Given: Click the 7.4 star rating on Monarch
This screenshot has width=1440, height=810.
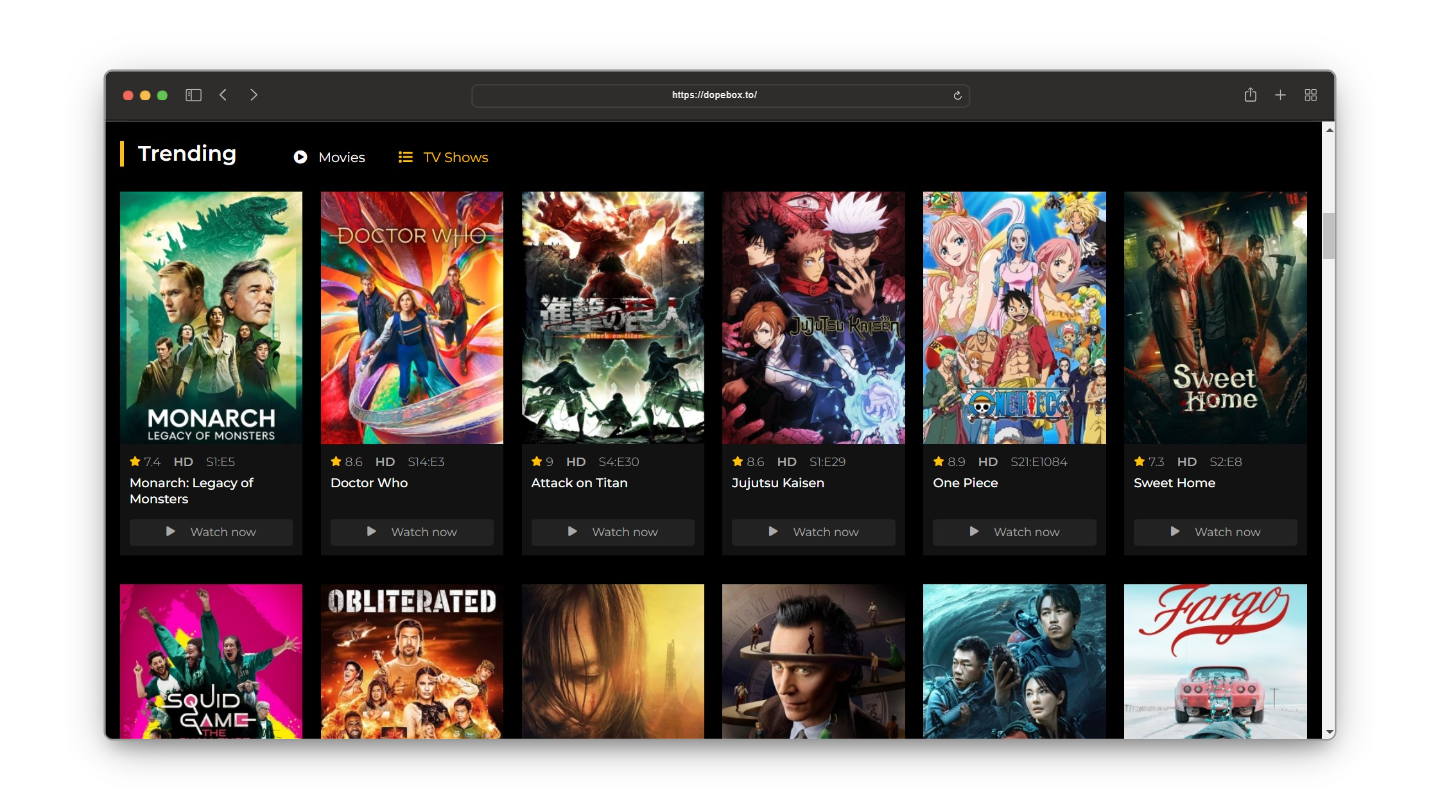Looking at the screenshot, I should click(145, 462).
